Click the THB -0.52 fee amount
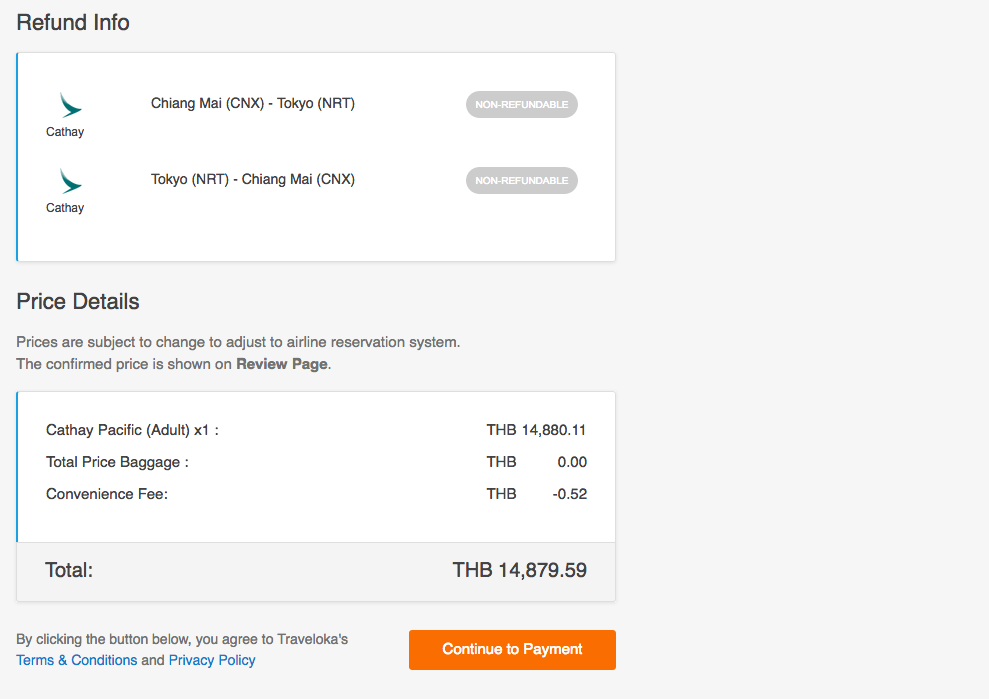 [537, 494]
